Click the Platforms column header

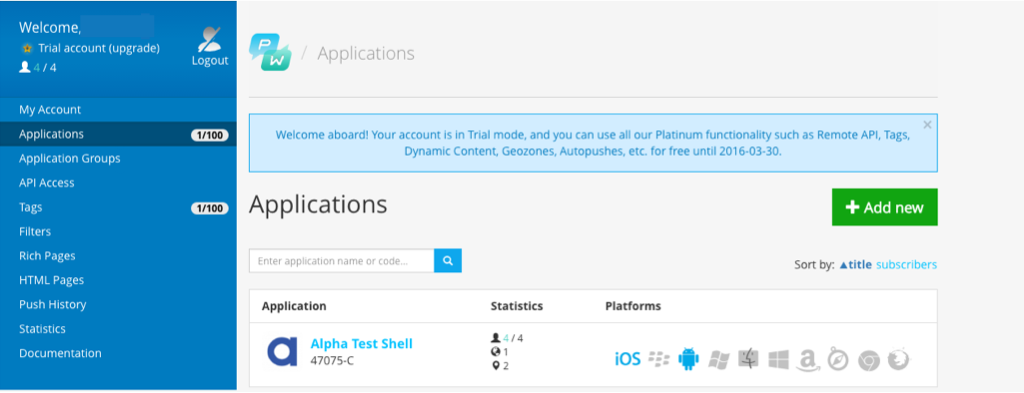[633, 306]
